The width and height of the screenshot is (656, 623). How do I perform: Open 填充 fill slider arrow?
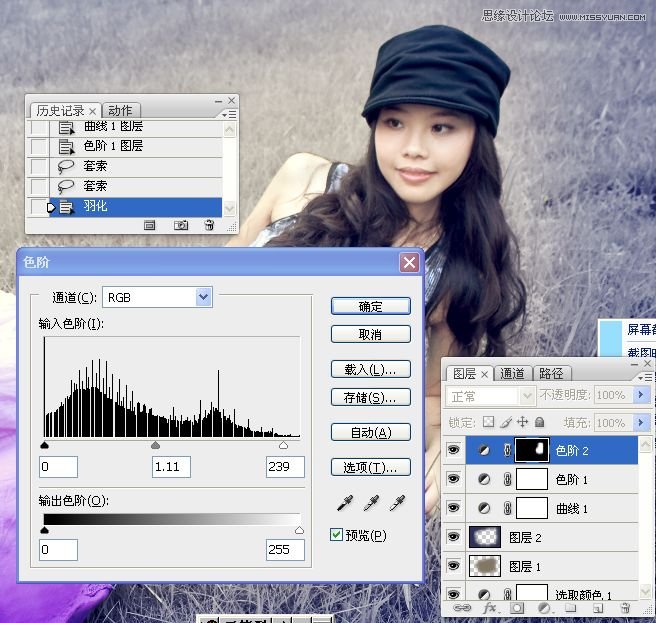[x=641, y=423]
